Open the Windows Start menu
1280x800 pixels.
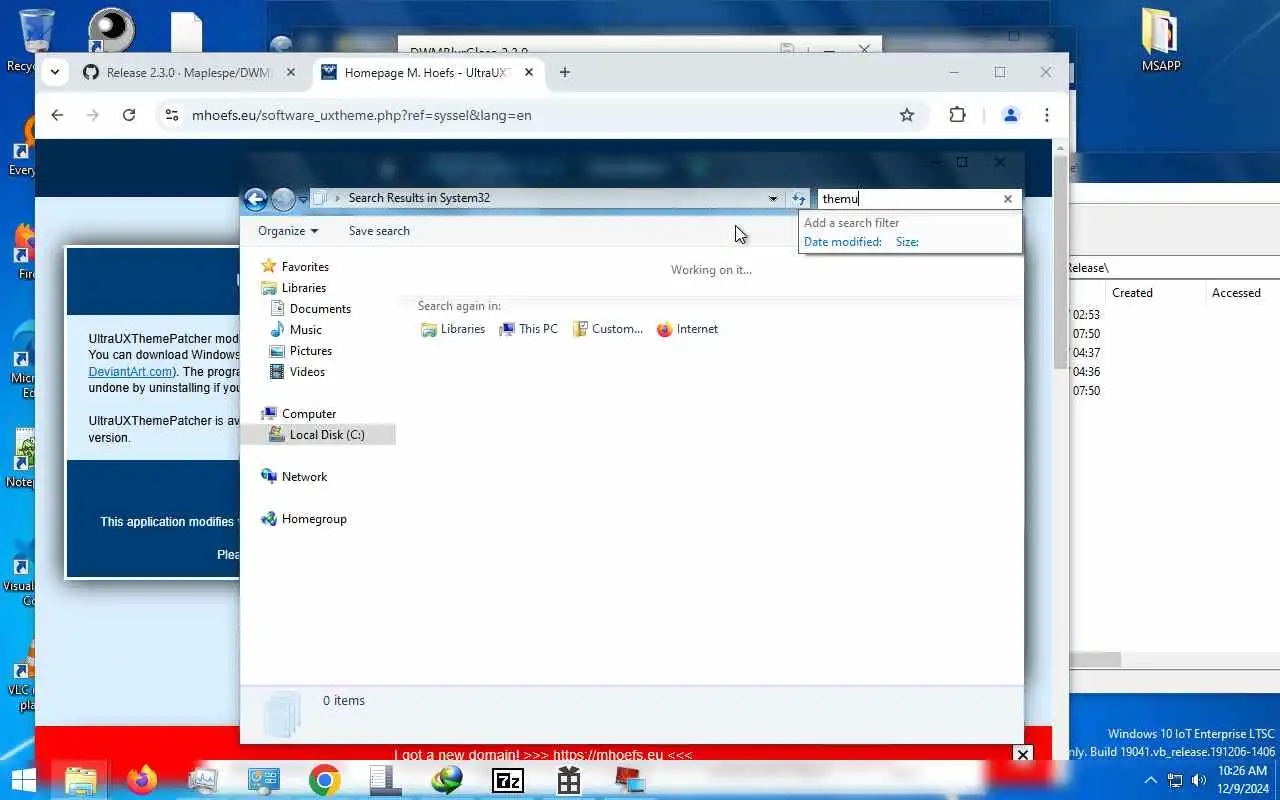click(x=22, y=780)
